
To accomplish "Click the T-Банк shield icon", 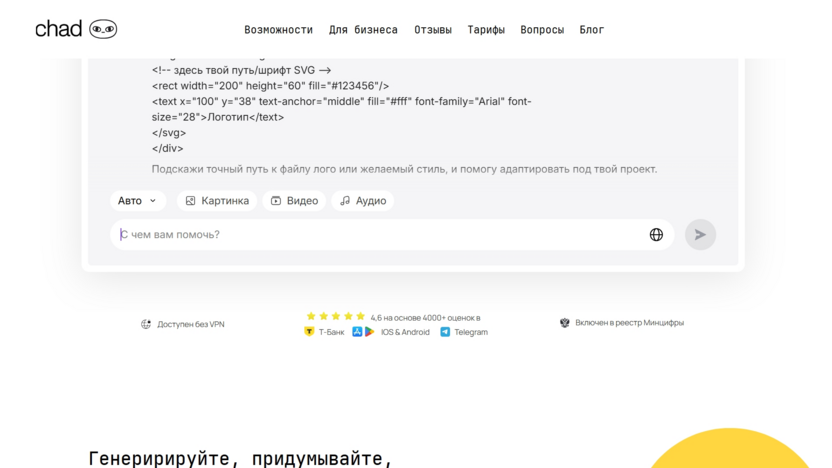I will tap(309, 332).
